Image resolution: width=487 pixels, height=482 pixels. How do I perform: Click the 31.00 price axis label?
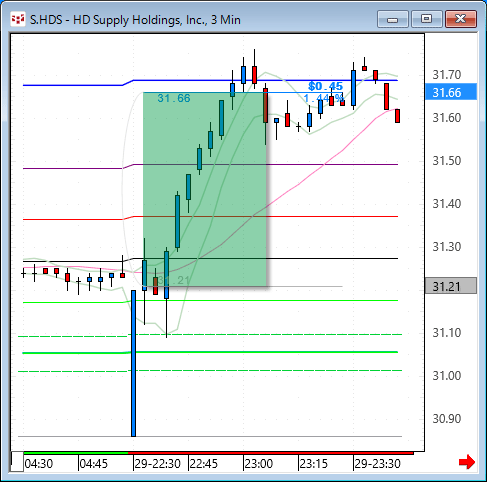coord(447,376)
